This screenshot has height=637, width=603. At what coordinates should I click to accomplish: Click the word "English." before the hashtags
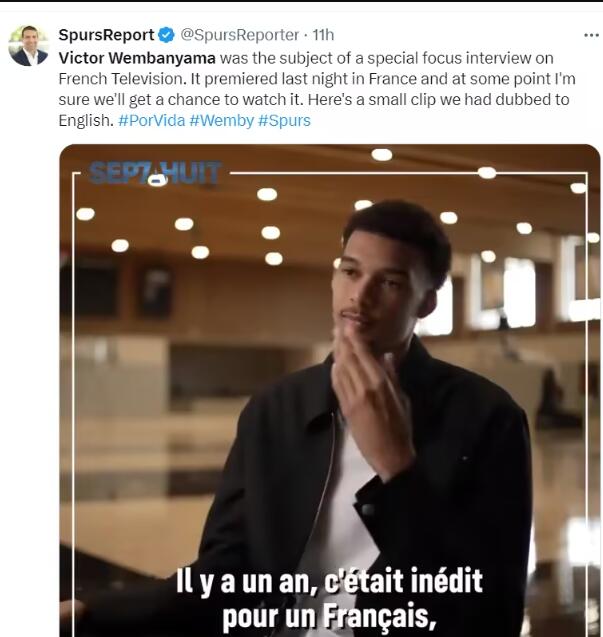86,121
